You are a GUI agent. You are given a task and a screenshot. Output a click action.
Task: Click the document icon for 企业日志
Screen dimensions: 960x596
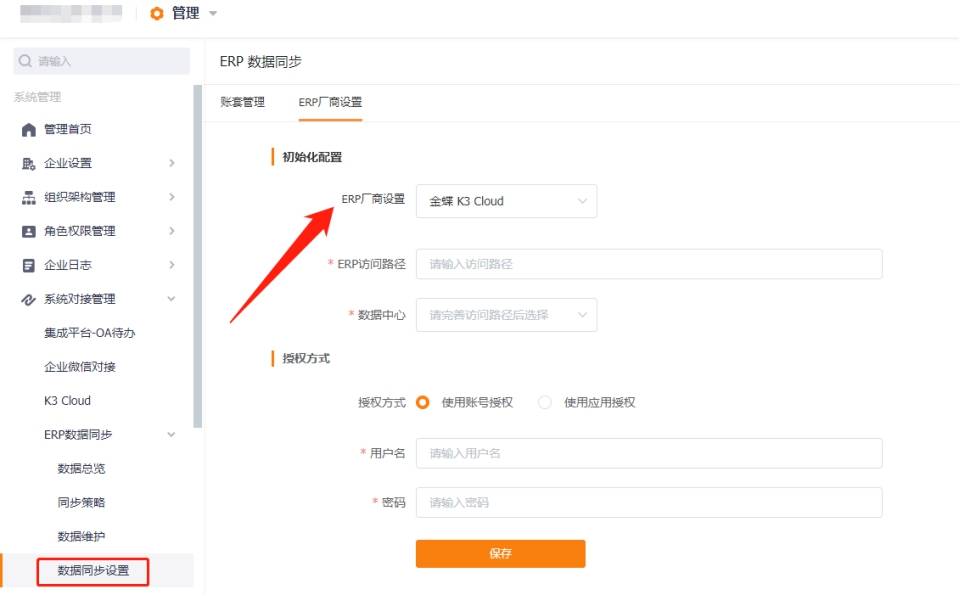coord(29,265)
